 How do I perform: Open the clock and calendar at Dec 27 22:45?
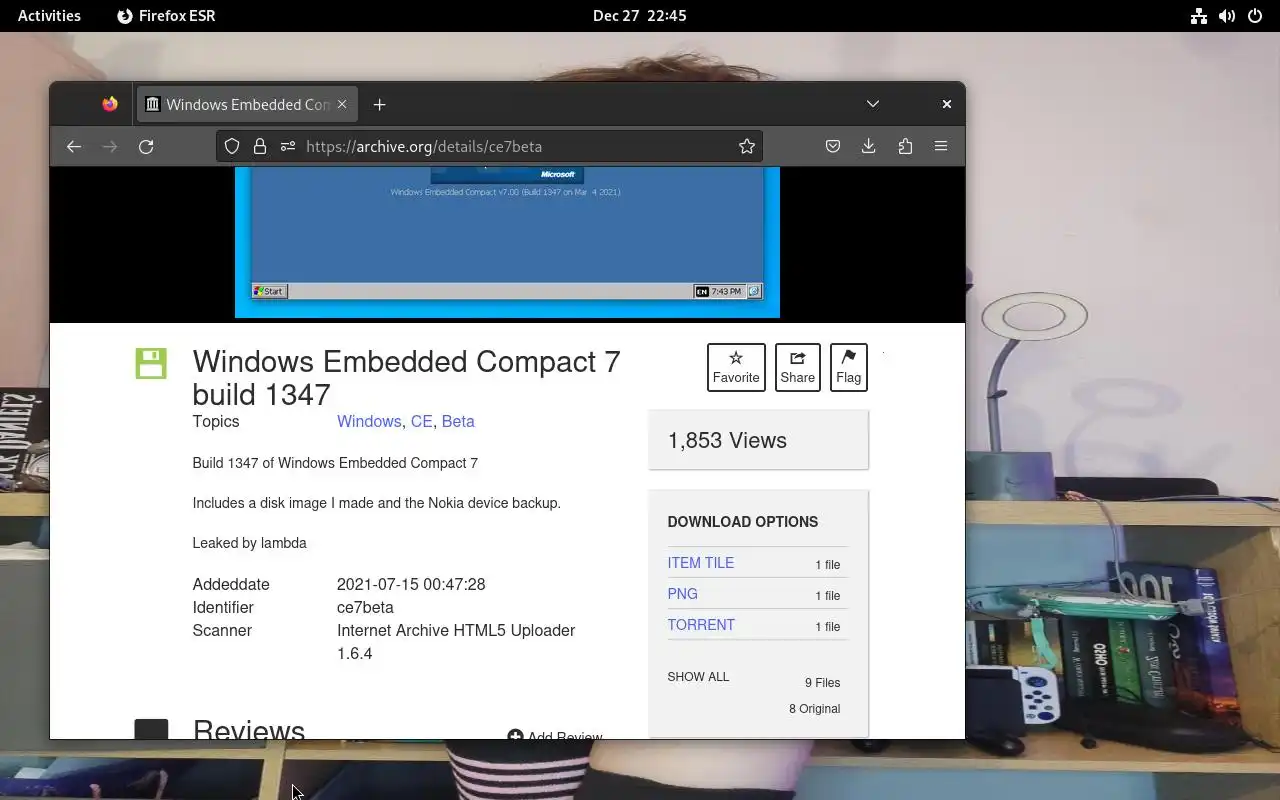tap(640, 16)
